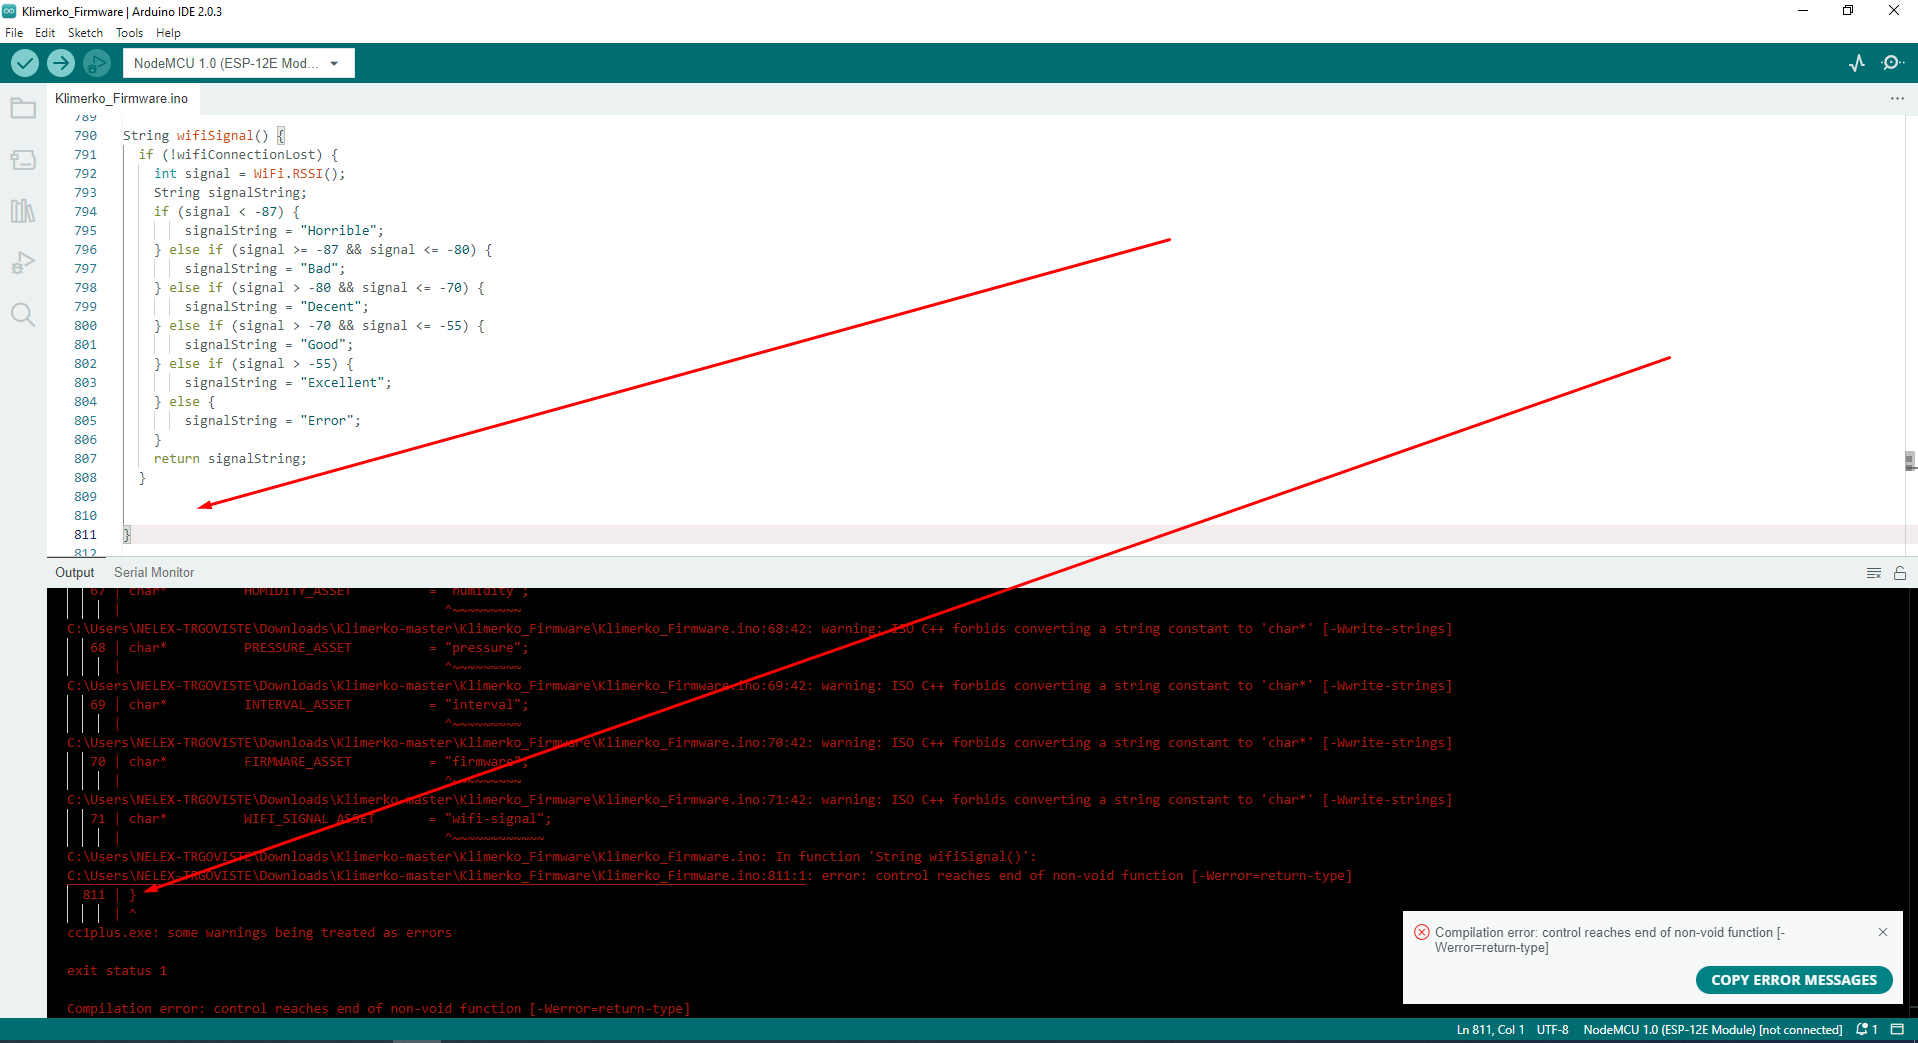Upload the sketch to the board

tap(60, 62)
